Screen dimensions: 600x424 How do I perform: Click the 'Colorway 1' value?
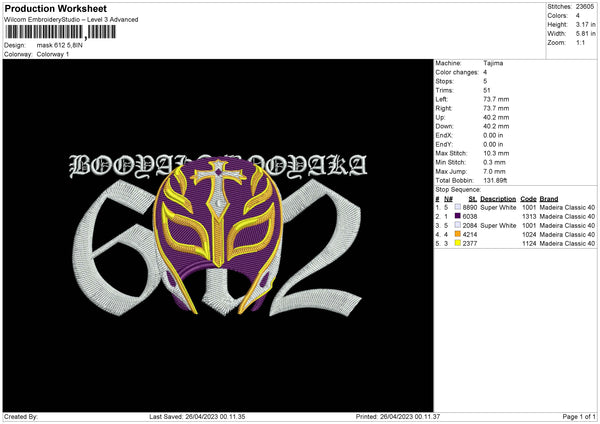pos(53,54)
